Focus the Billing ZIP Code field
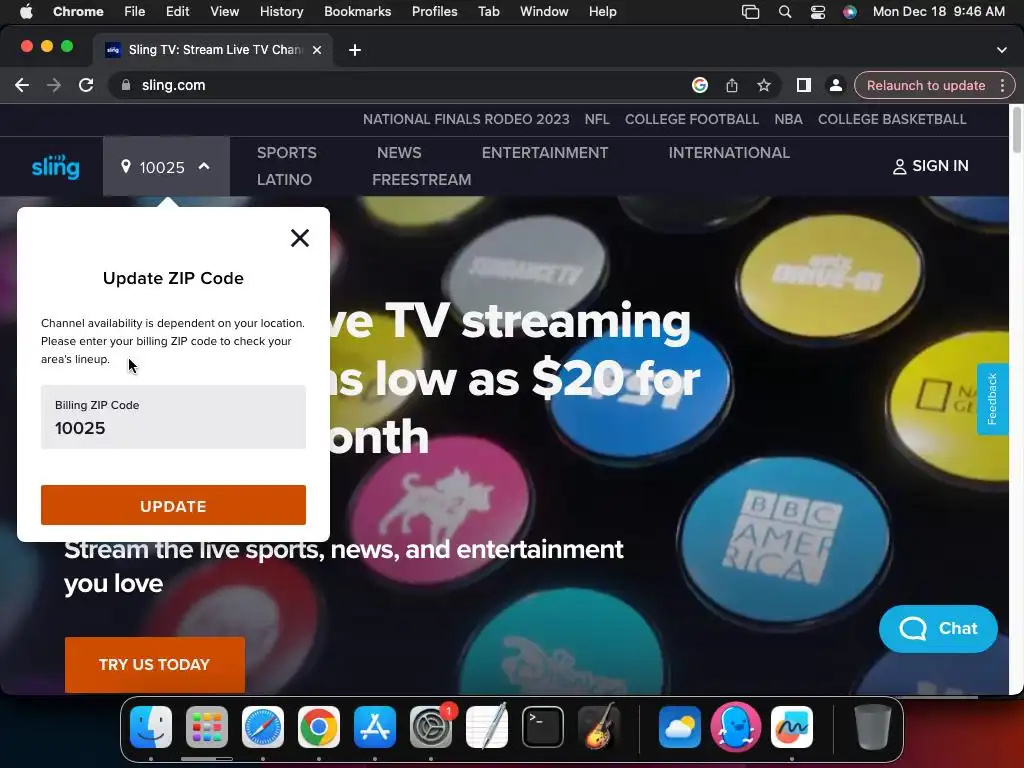The image size is (1024, 768). pos(173,417)
